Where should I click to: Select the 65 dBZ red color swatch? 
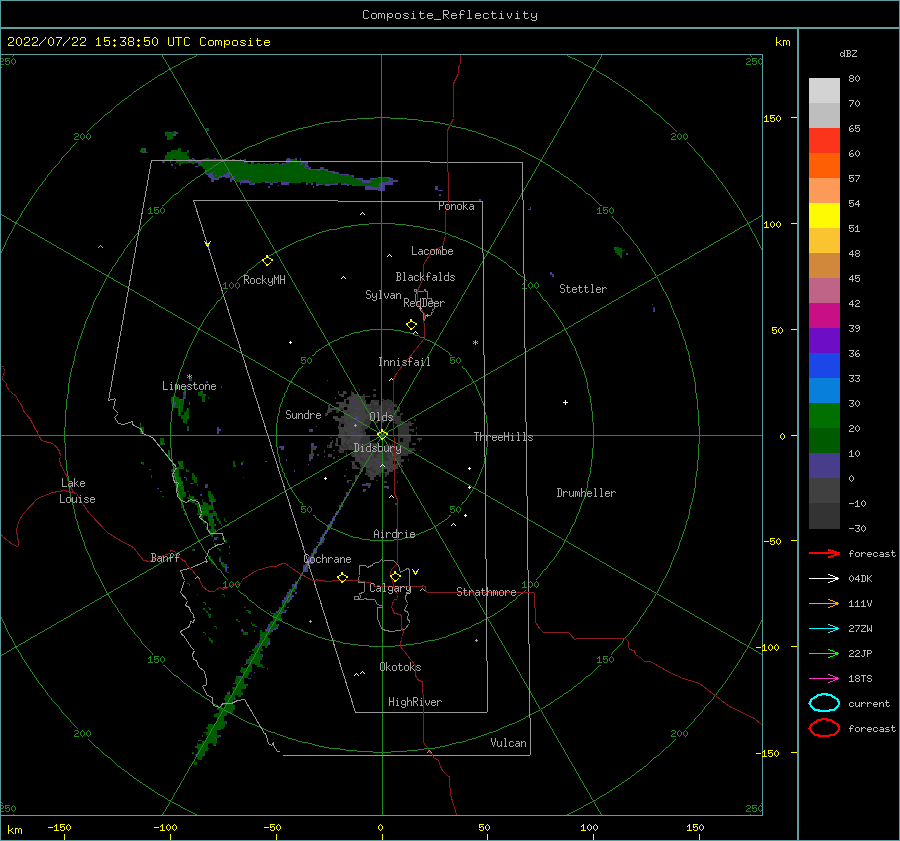point(824,140)
